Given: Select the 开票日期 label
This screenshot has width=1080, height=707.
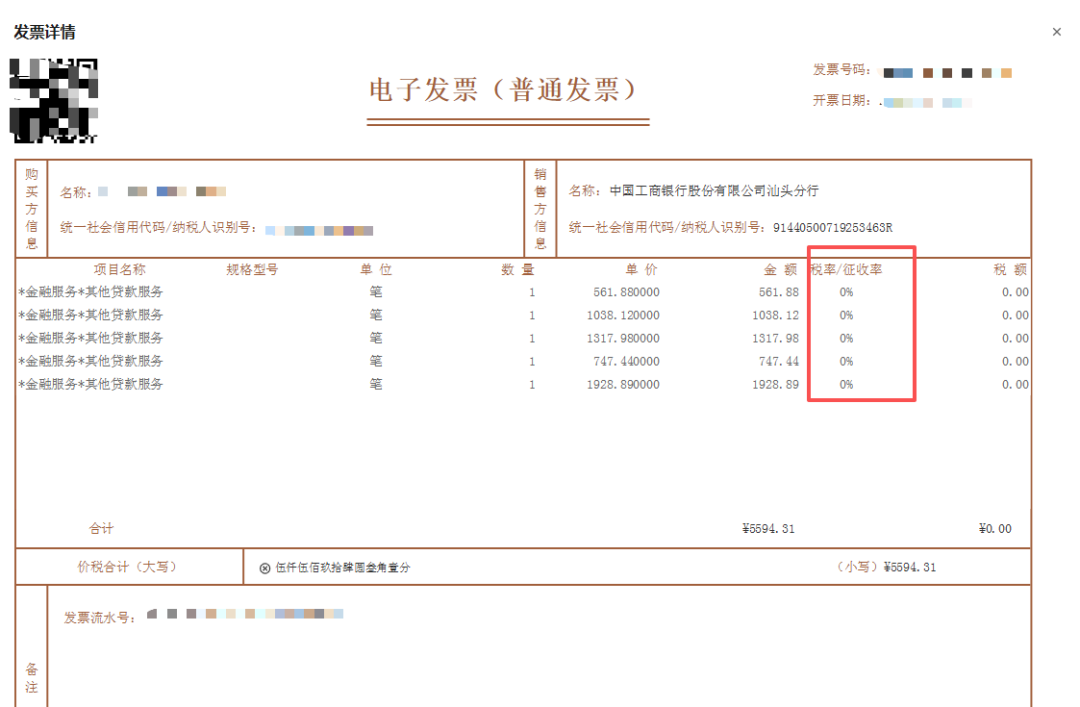Looking at the screenshot, I should tap(841, 101).
